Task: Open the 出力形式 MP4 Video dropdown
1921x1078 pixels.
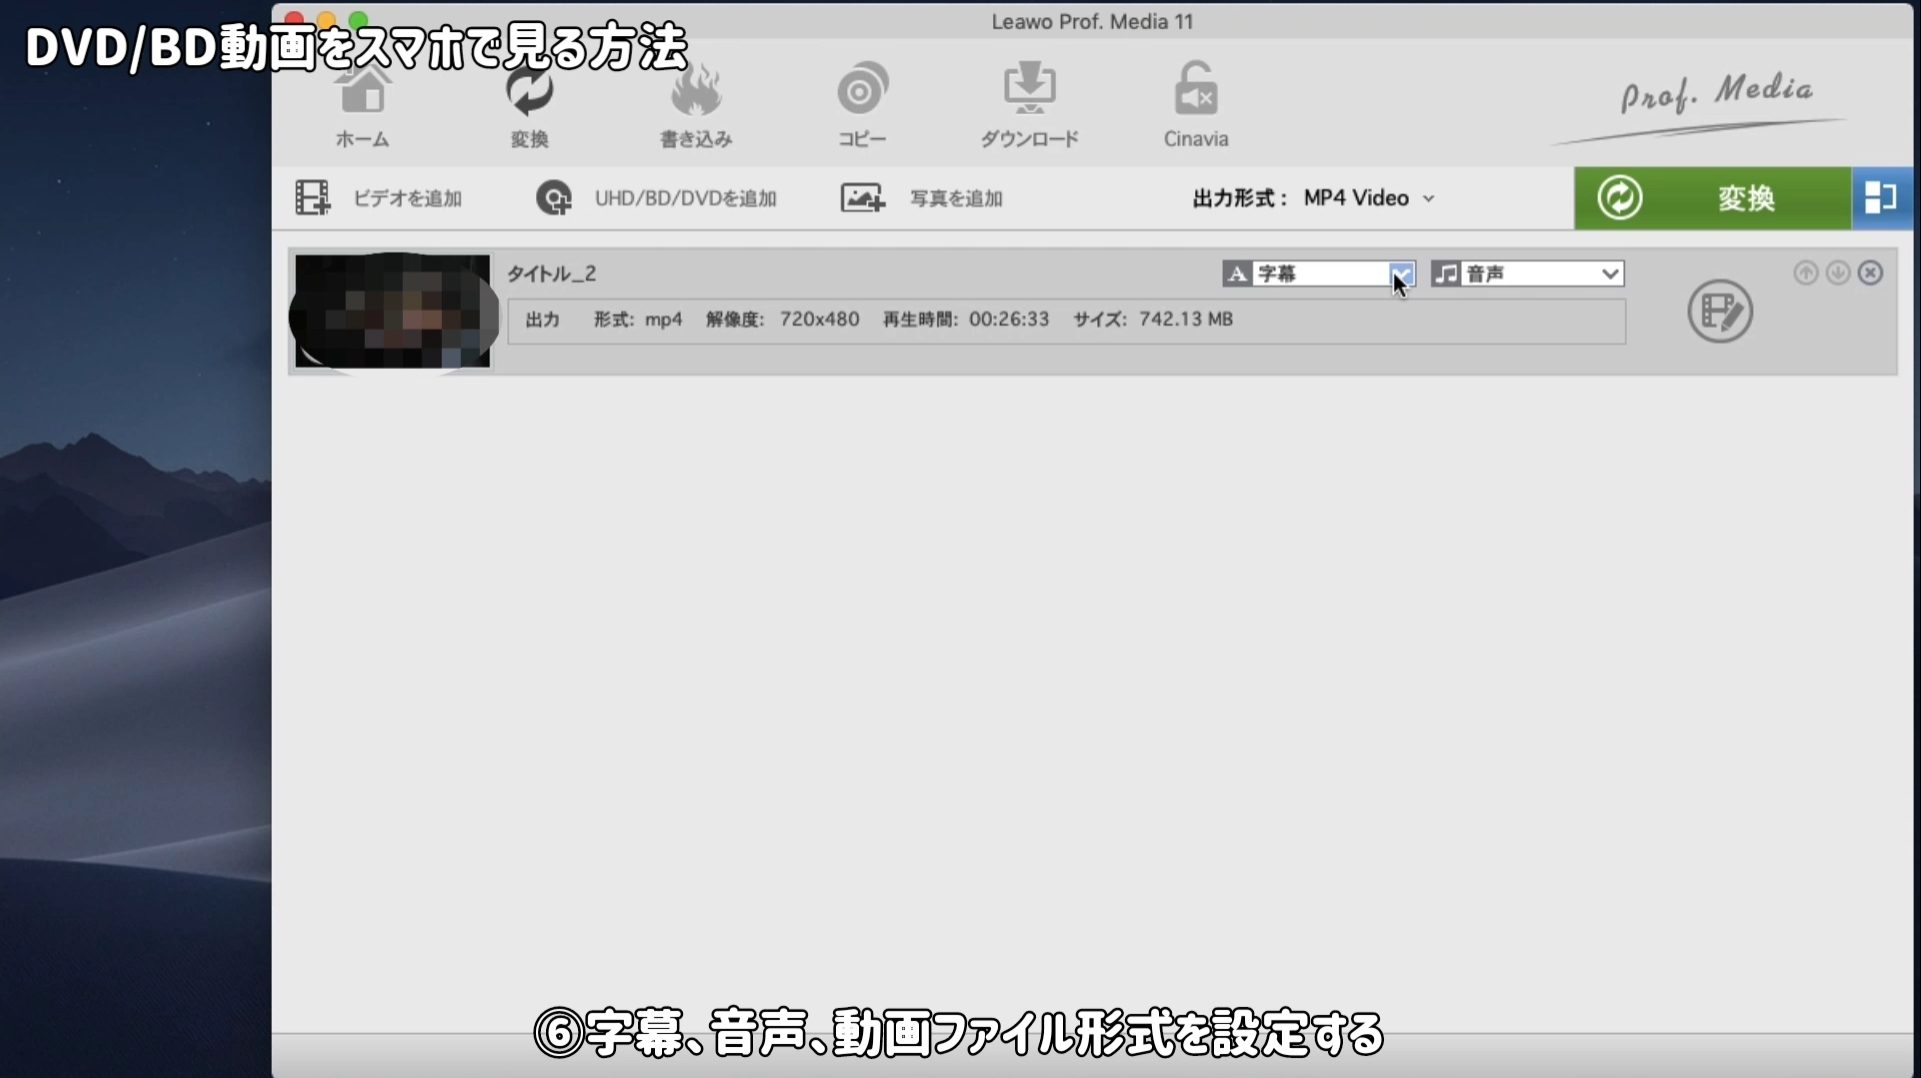Action: (1368, 198)
